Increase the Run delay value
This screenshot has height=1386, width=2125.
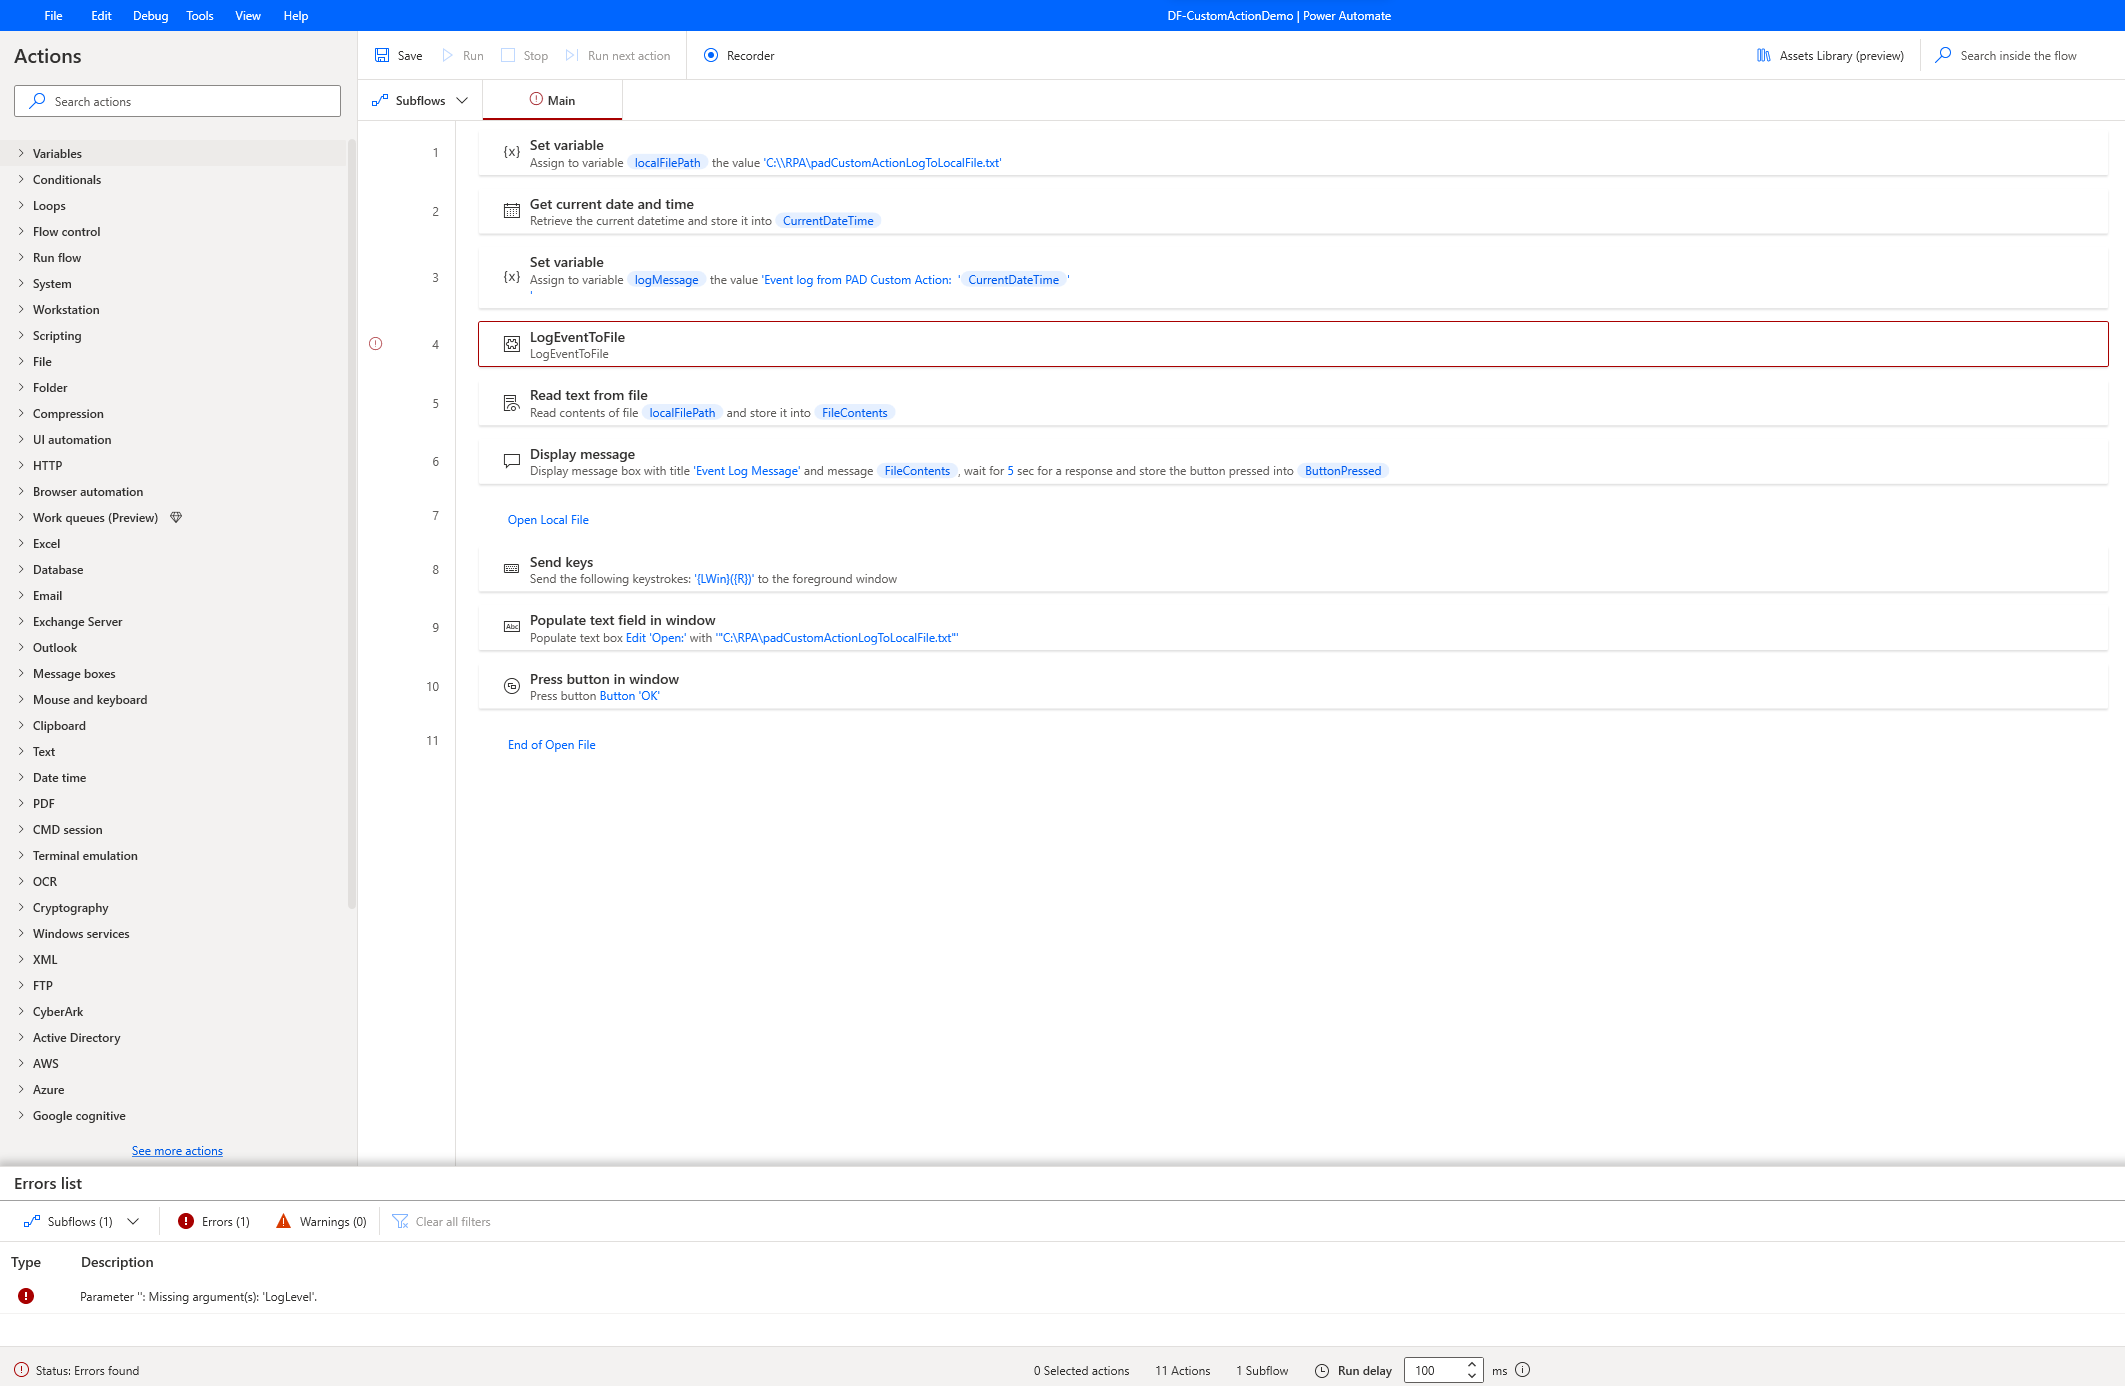click(1472, 1364)
